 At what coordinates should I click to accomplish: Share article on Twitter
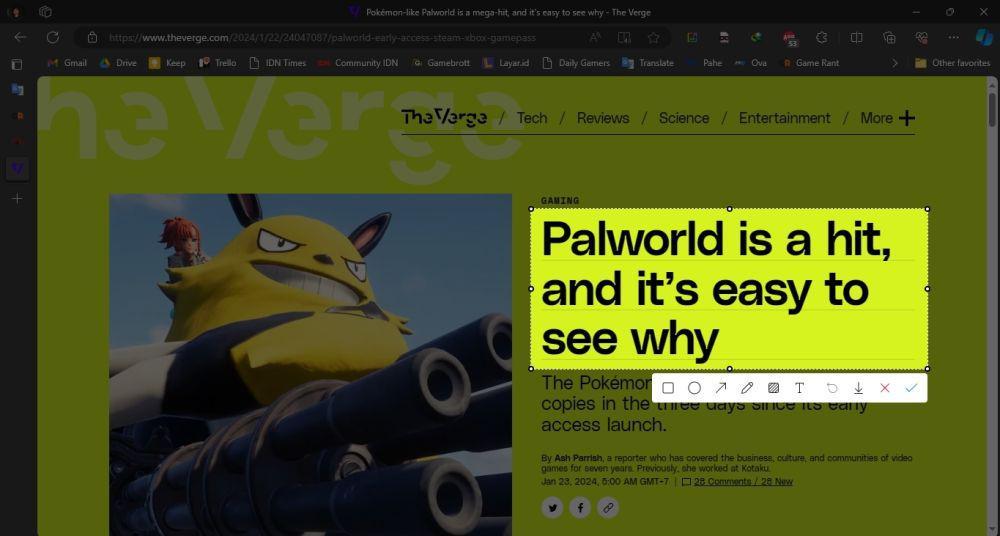click(x=552, y=508)
